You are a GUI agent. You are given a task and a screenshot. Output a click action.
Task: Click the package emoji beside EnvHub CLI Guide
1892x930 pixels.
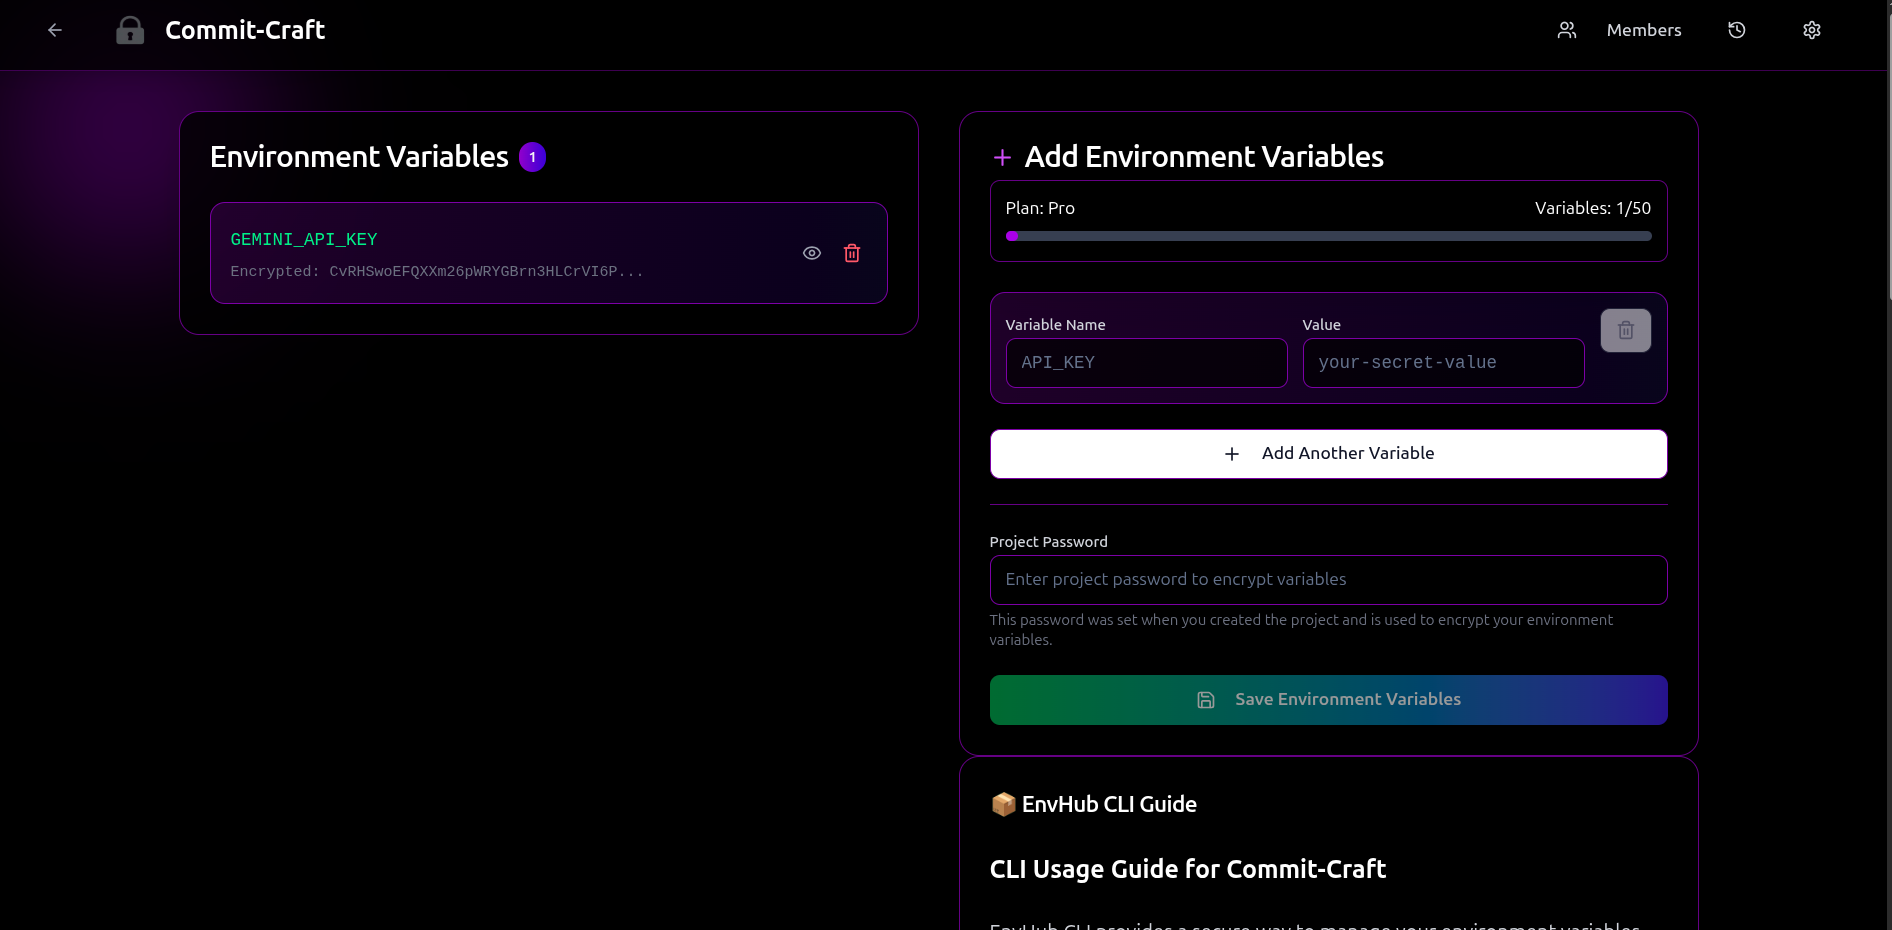click(x=1003, y=804)
